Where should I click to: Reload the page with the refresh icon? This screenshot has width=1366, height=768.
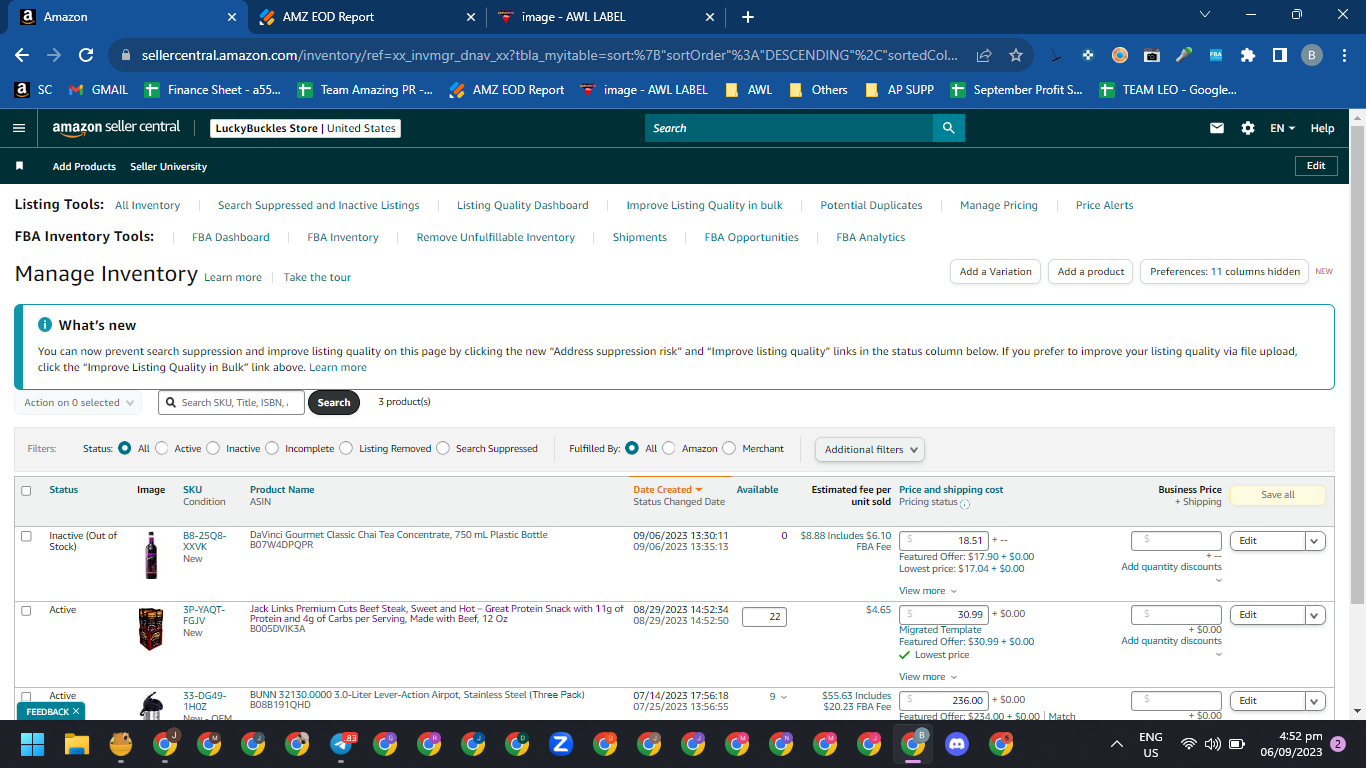coord(86,55)
